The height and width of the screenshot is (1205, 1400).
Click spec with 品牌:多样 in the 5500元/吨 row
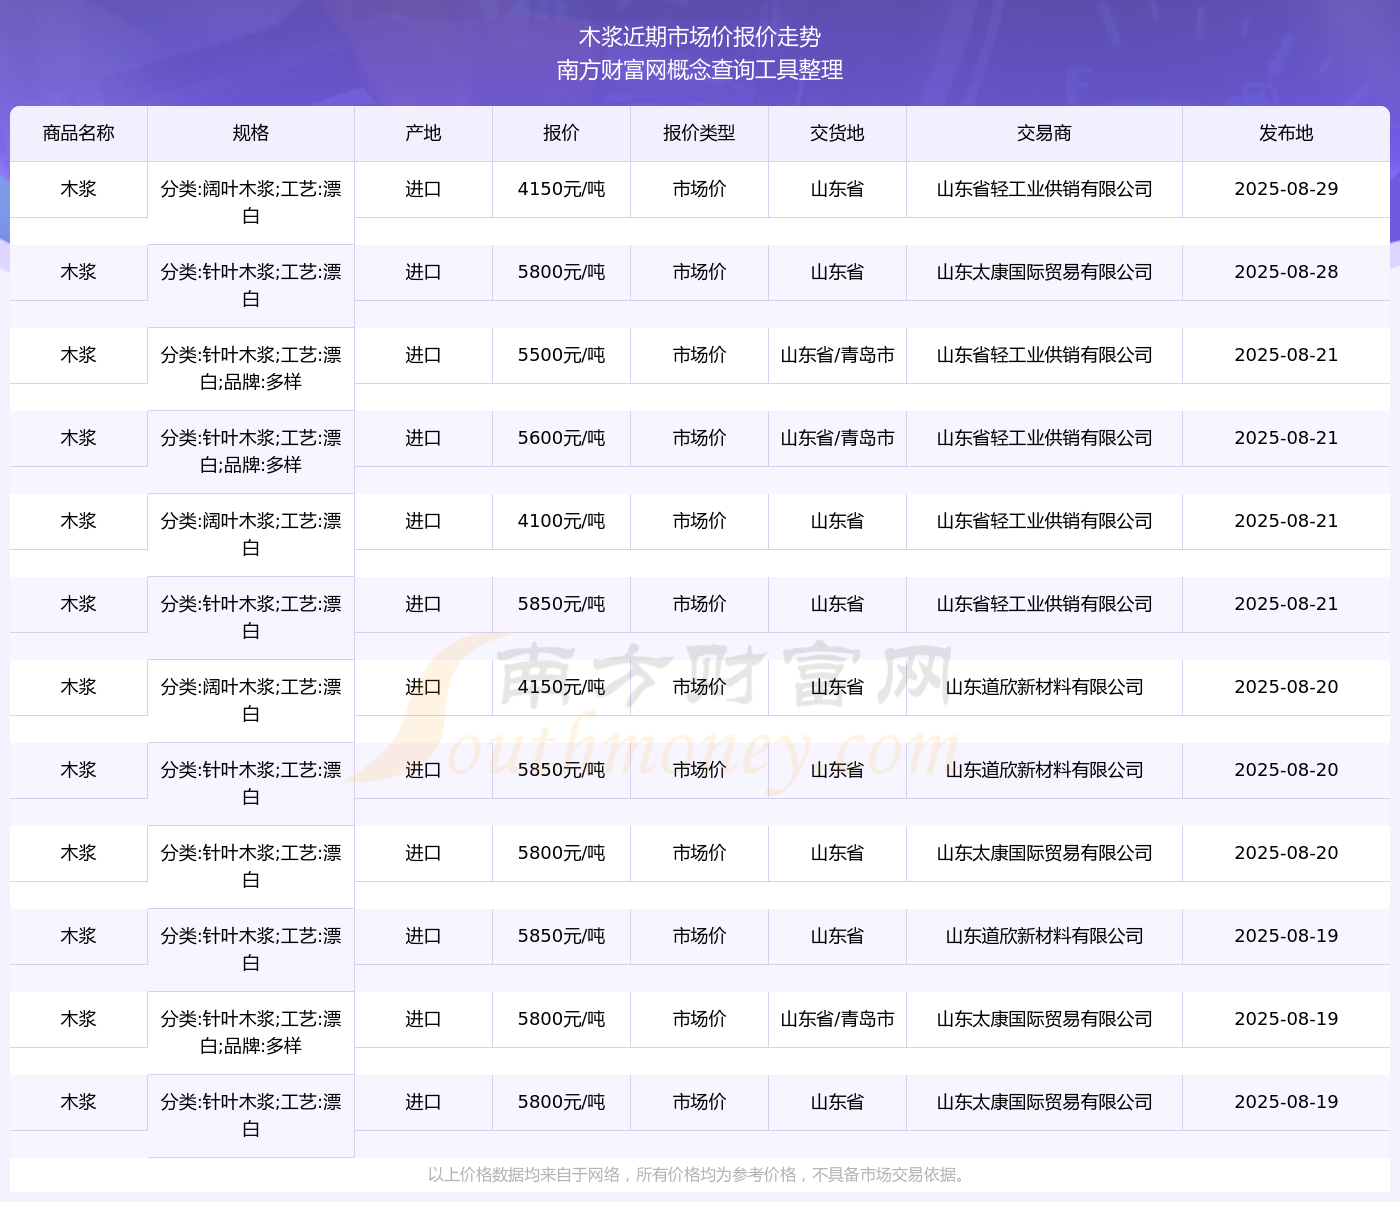coord(251,369)
